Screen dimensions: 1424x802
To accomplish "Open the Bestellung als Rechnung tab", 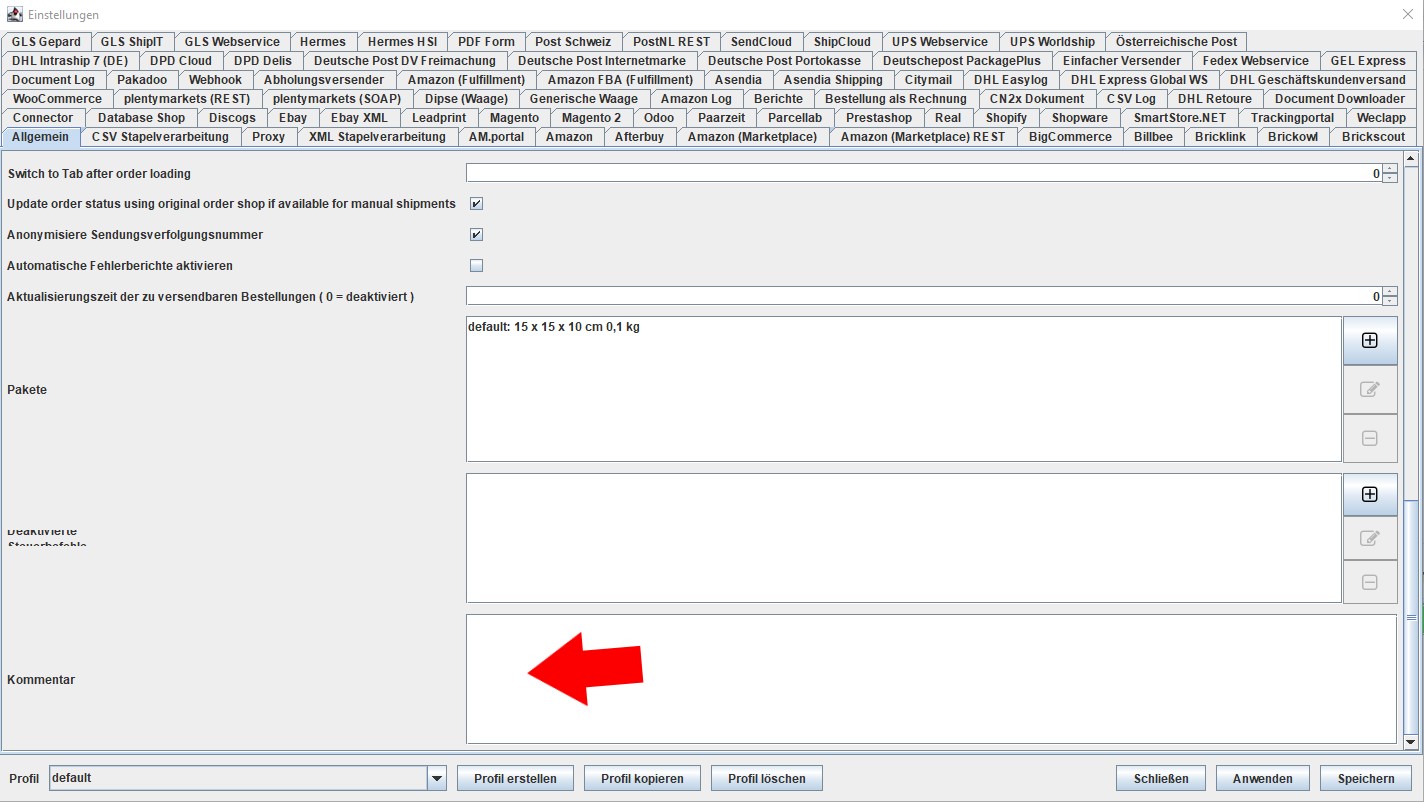I will coord(895,99).
